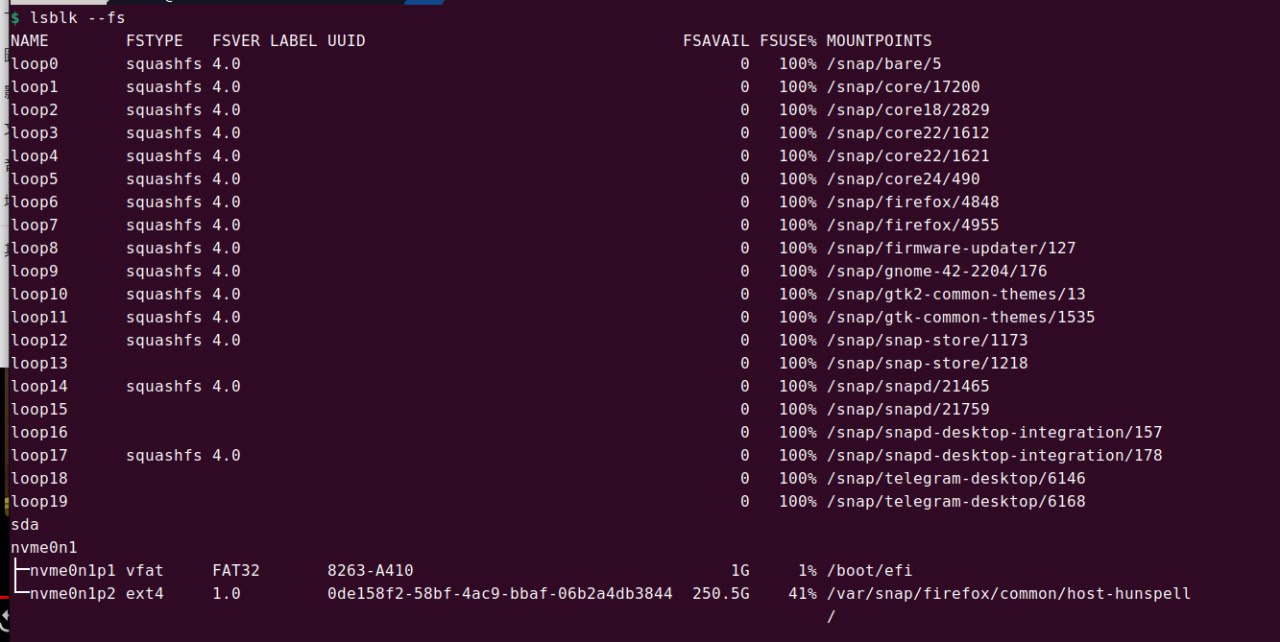This screenshot has height=642, width=1280.
Task: Click the /snap/telegram-desktop/6168 mount path
Action: pyautogui.click(x=956, y=501)
